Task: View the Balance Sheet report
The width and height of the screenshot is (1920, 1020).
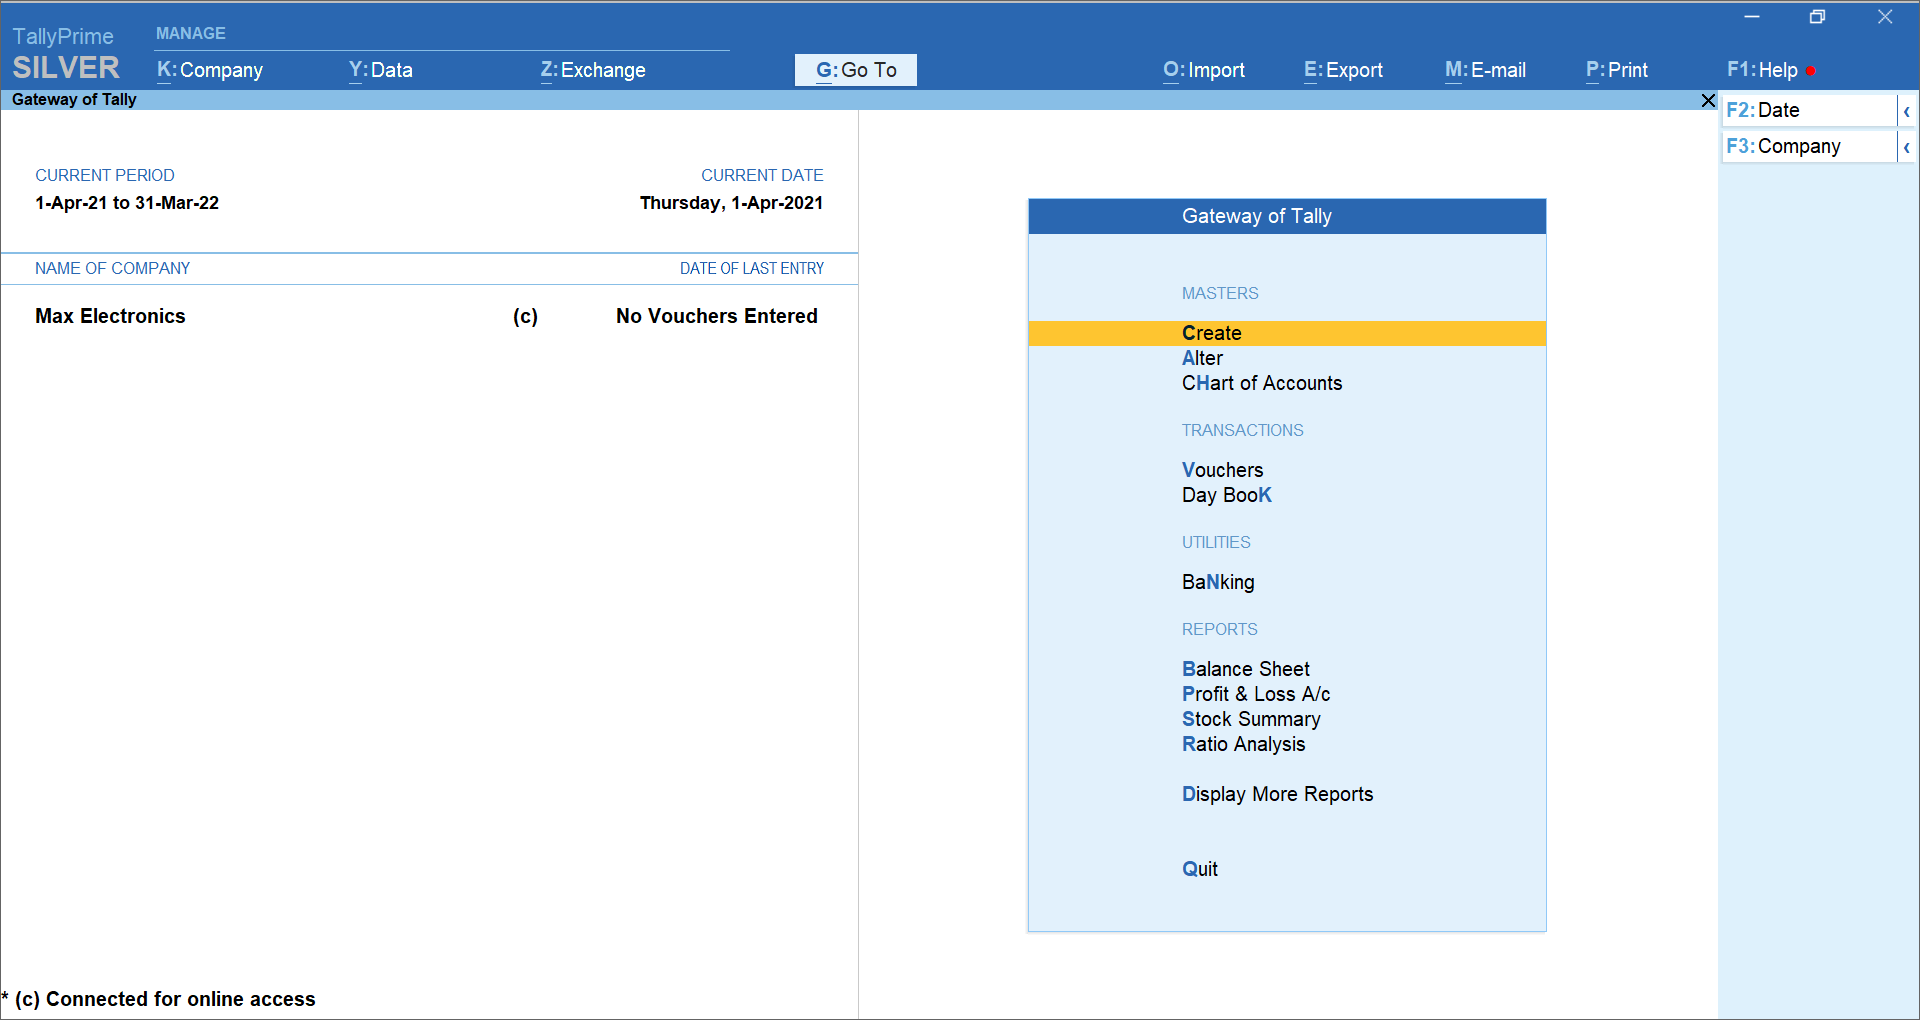Action: tap(1245, 669)
